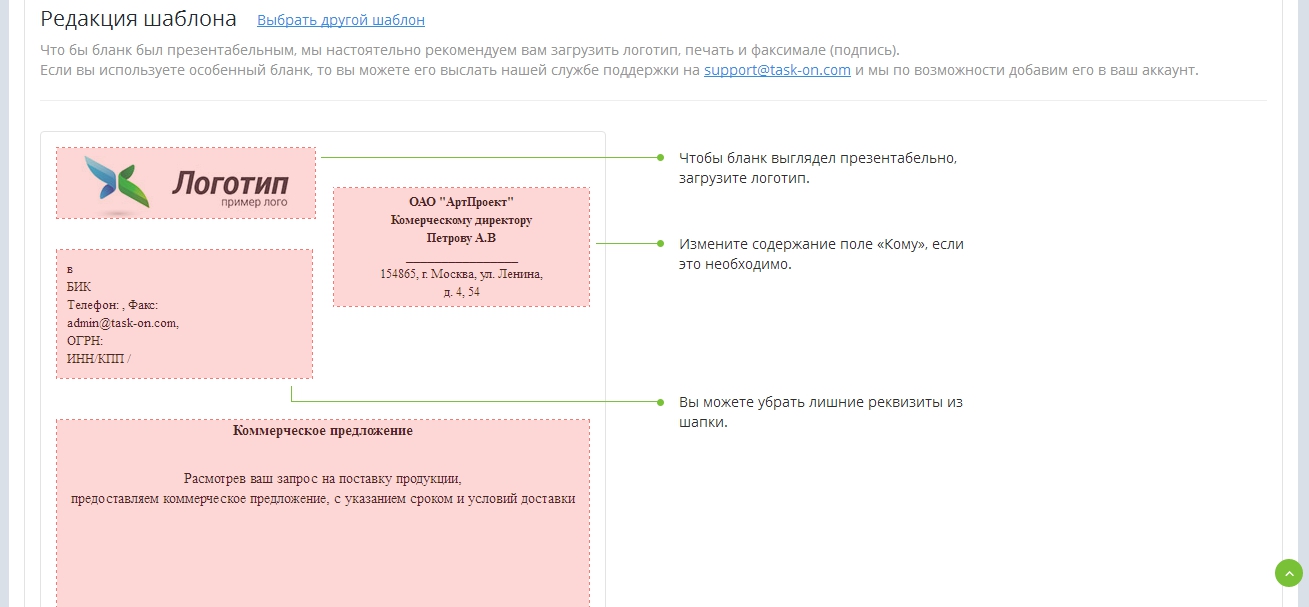Click the green scroll-to-top arrow button
The height and width of the screenshot is (607, 1309).
click(1289, 573)
